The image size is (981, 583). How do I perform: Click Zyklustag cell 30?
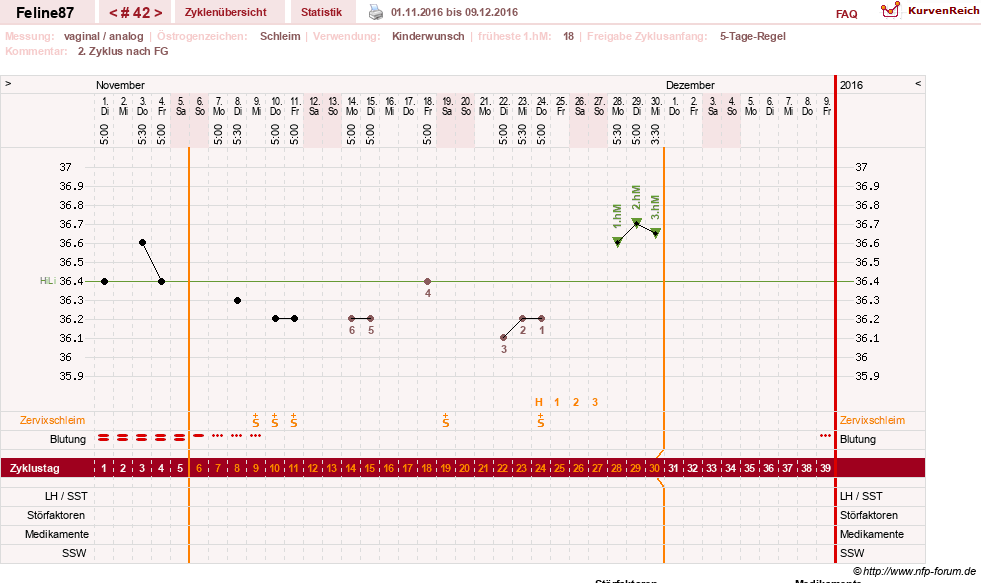pyautogui.click(x=654, y=468)
